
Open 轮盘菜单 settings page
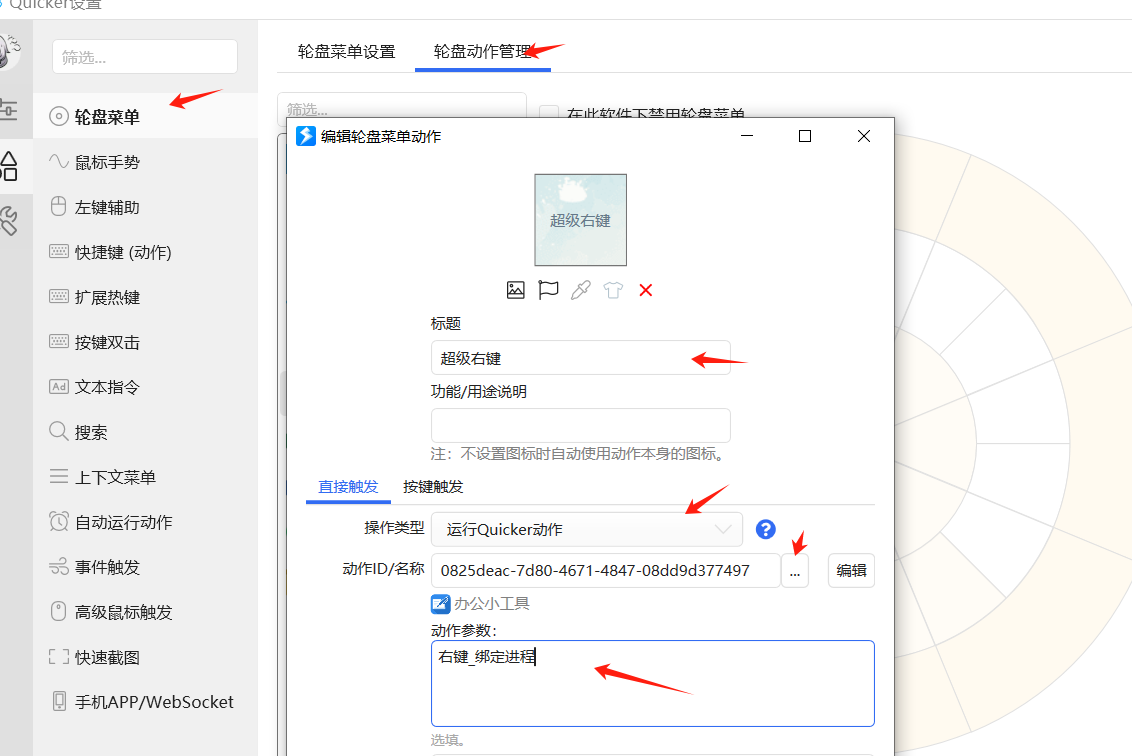pos(145,116)
